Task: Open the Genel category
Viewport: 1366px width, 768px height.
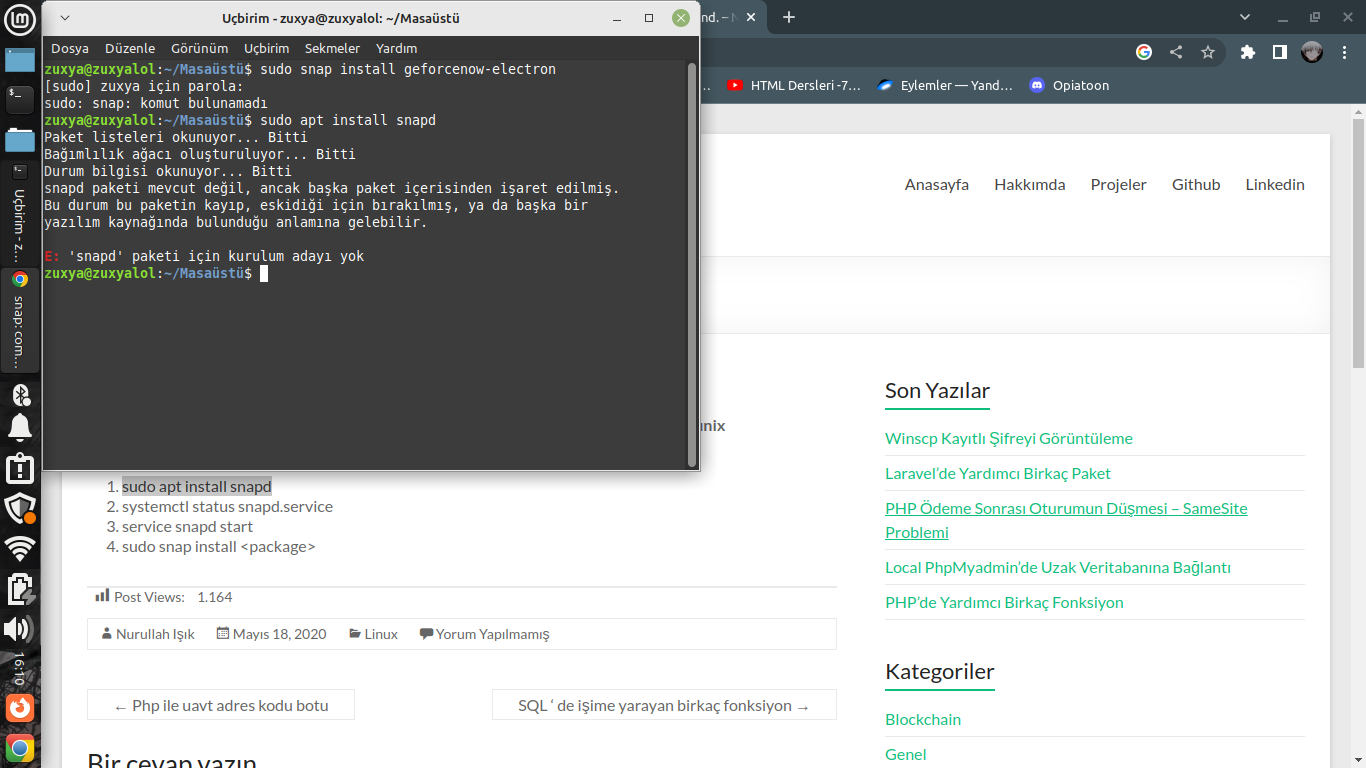Action: point(906,754)
